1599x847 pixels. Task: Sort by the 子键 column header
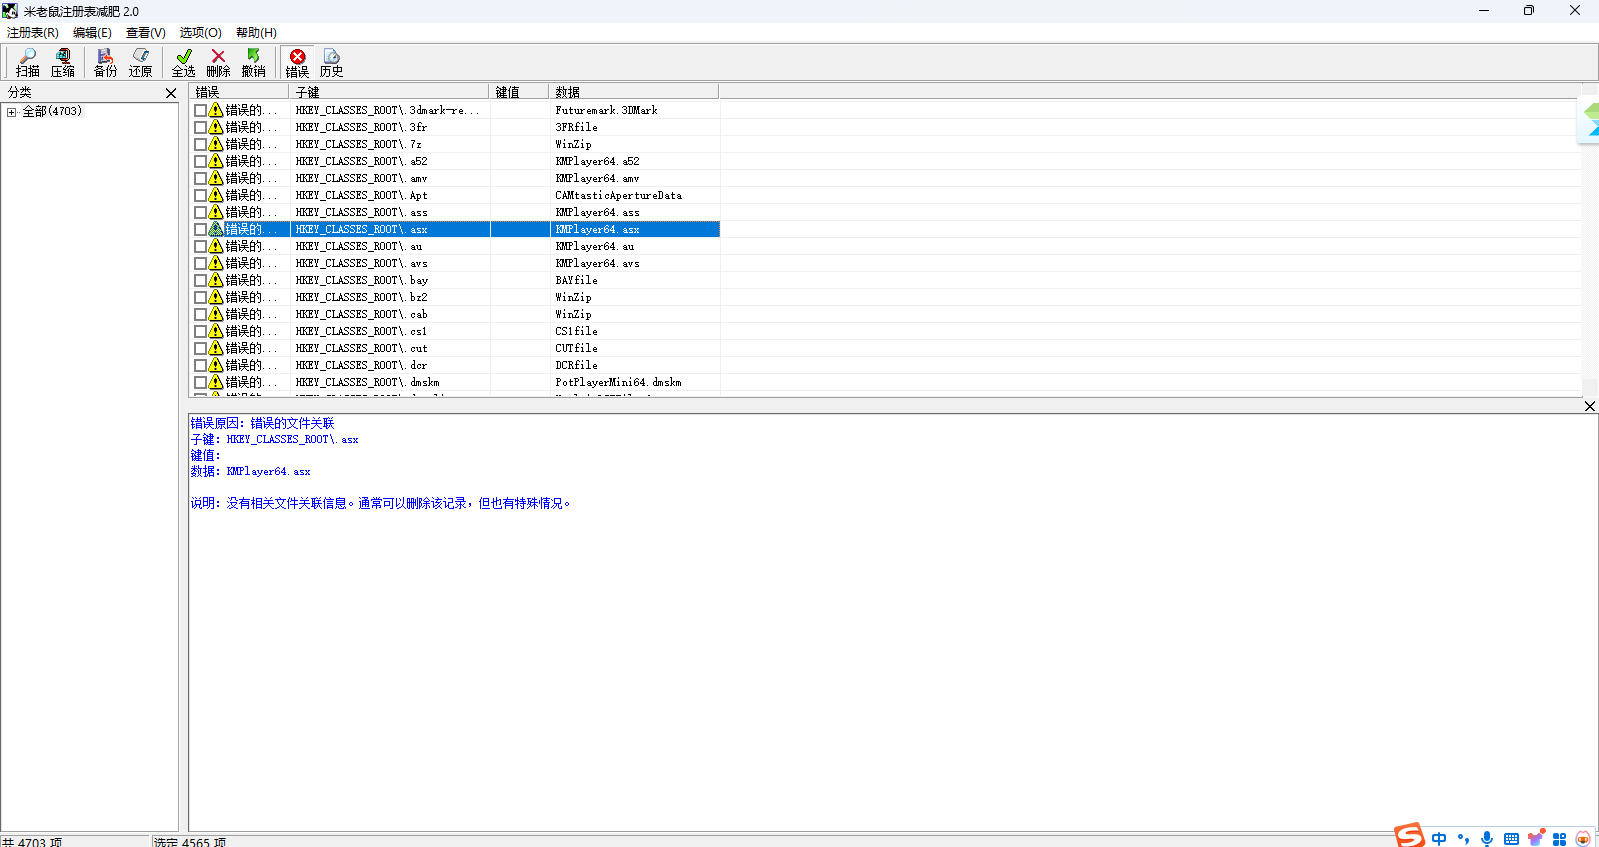[389, 92]
